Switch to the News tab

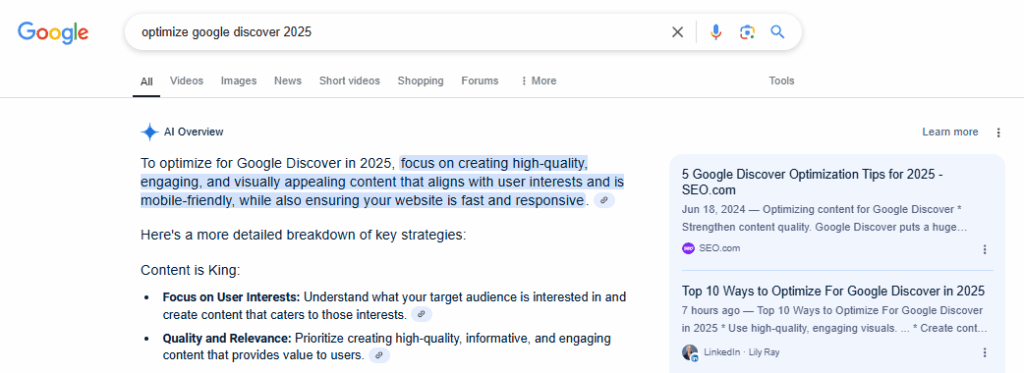pos(288,81)
